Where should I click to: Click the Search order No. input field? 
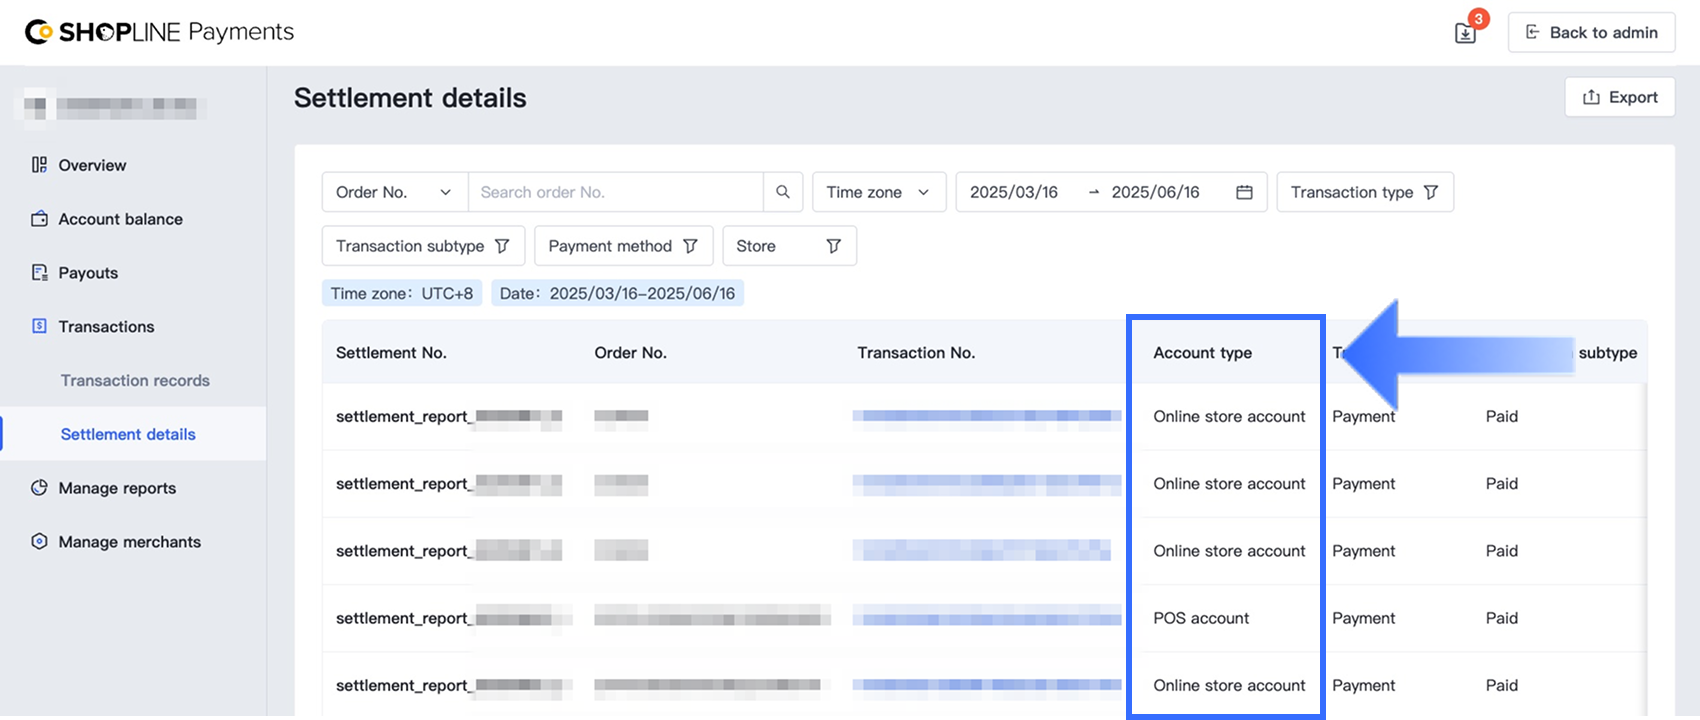click(615, 192)
